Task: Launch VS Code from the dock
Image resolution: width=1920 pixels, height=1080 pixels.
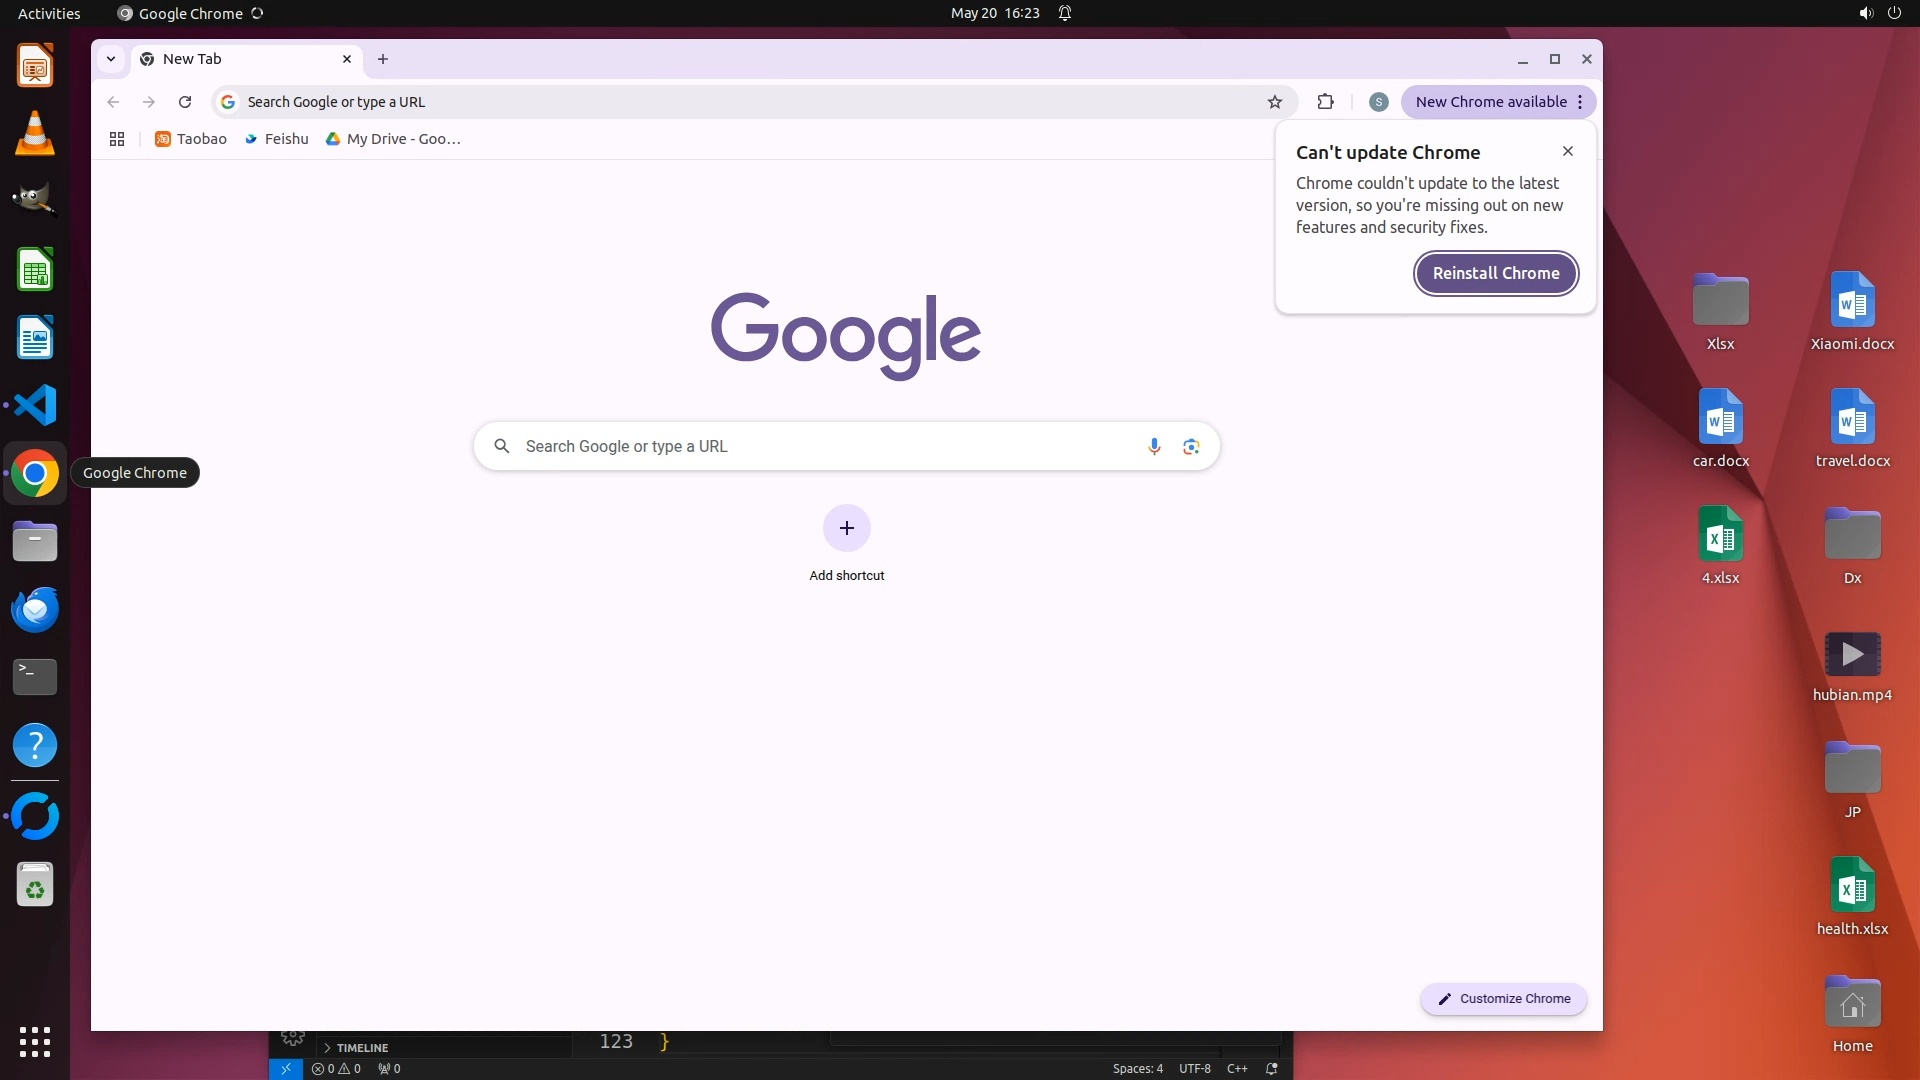Action: (x=35, y=405)
